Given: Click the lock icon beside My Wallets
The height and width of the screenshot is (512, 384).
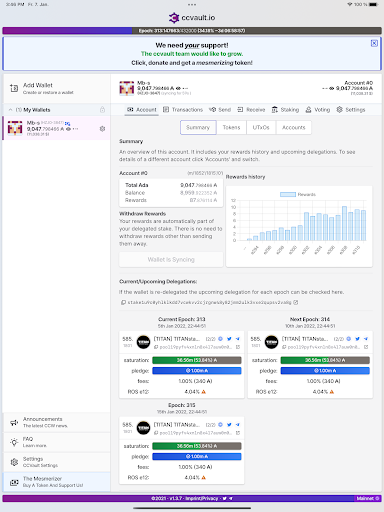Looking at the screenshot, I should click(x=102, y=110).
